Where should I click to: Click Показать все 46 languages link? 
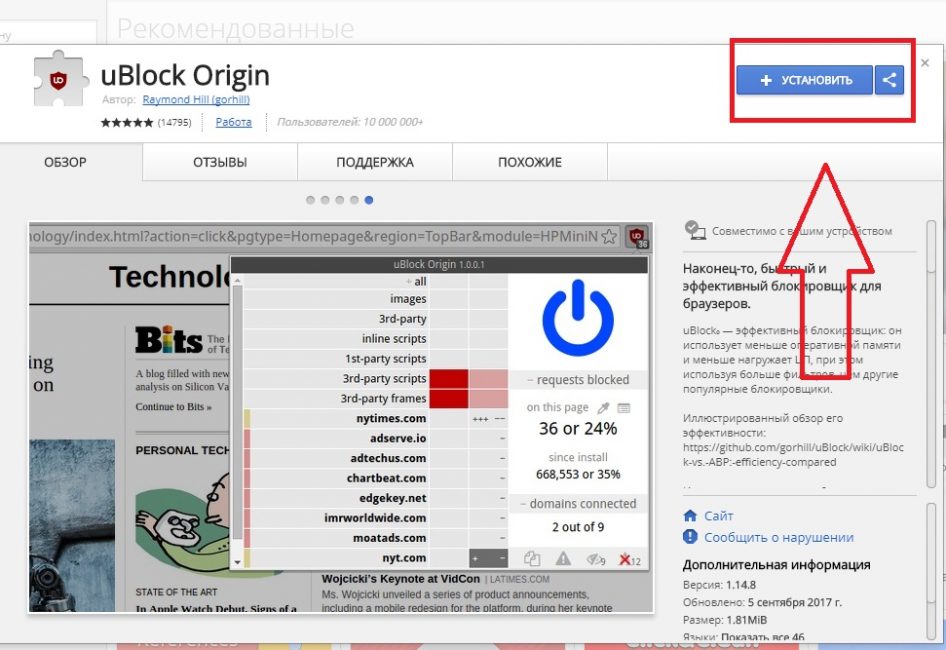tap(763, 637)
